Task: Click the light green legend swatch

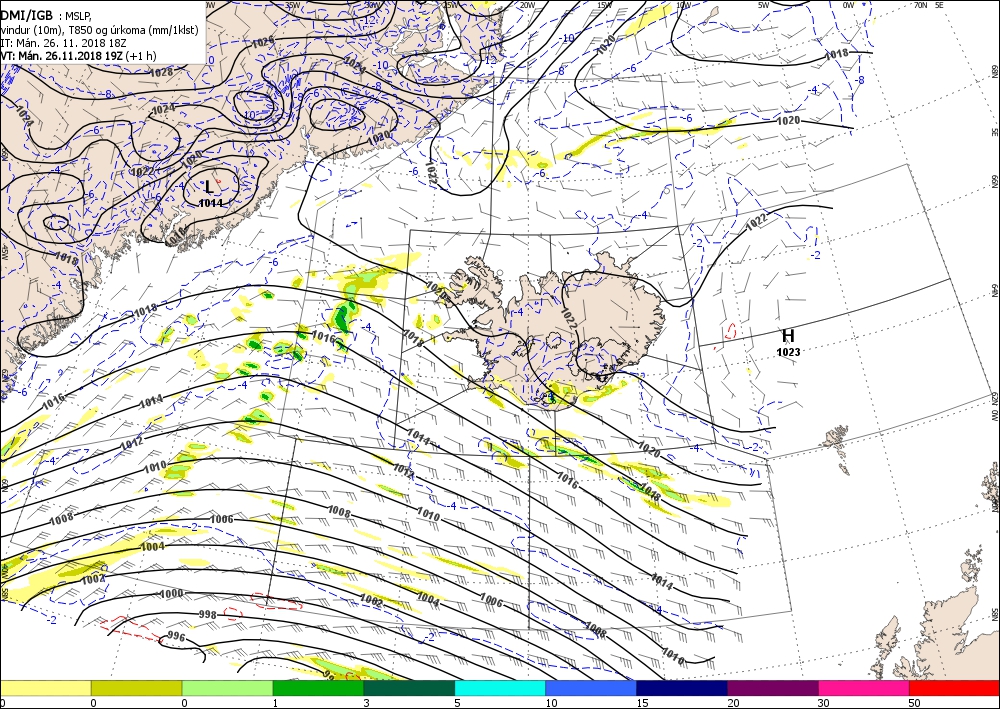Action: [x=227, y=688]
